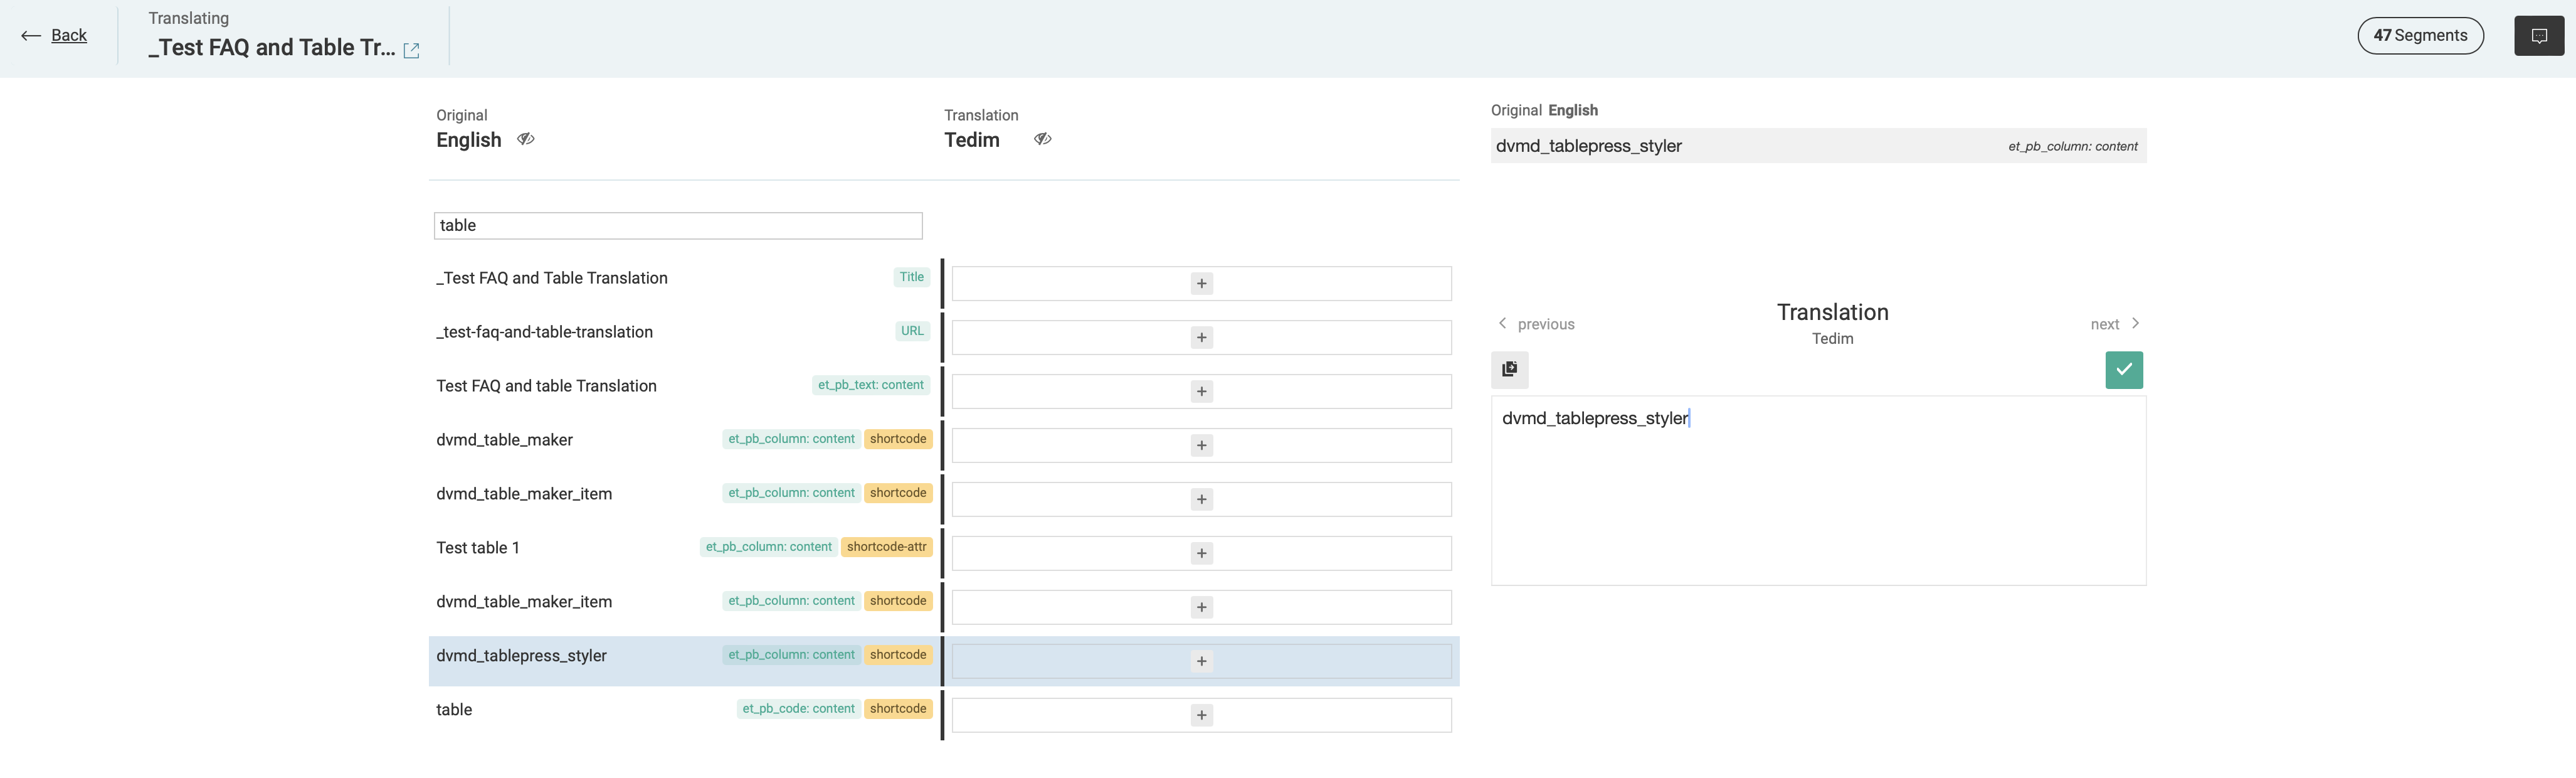Select the 'table' segment text
This screenshot has width=2576, height=778.
point(454,710)
